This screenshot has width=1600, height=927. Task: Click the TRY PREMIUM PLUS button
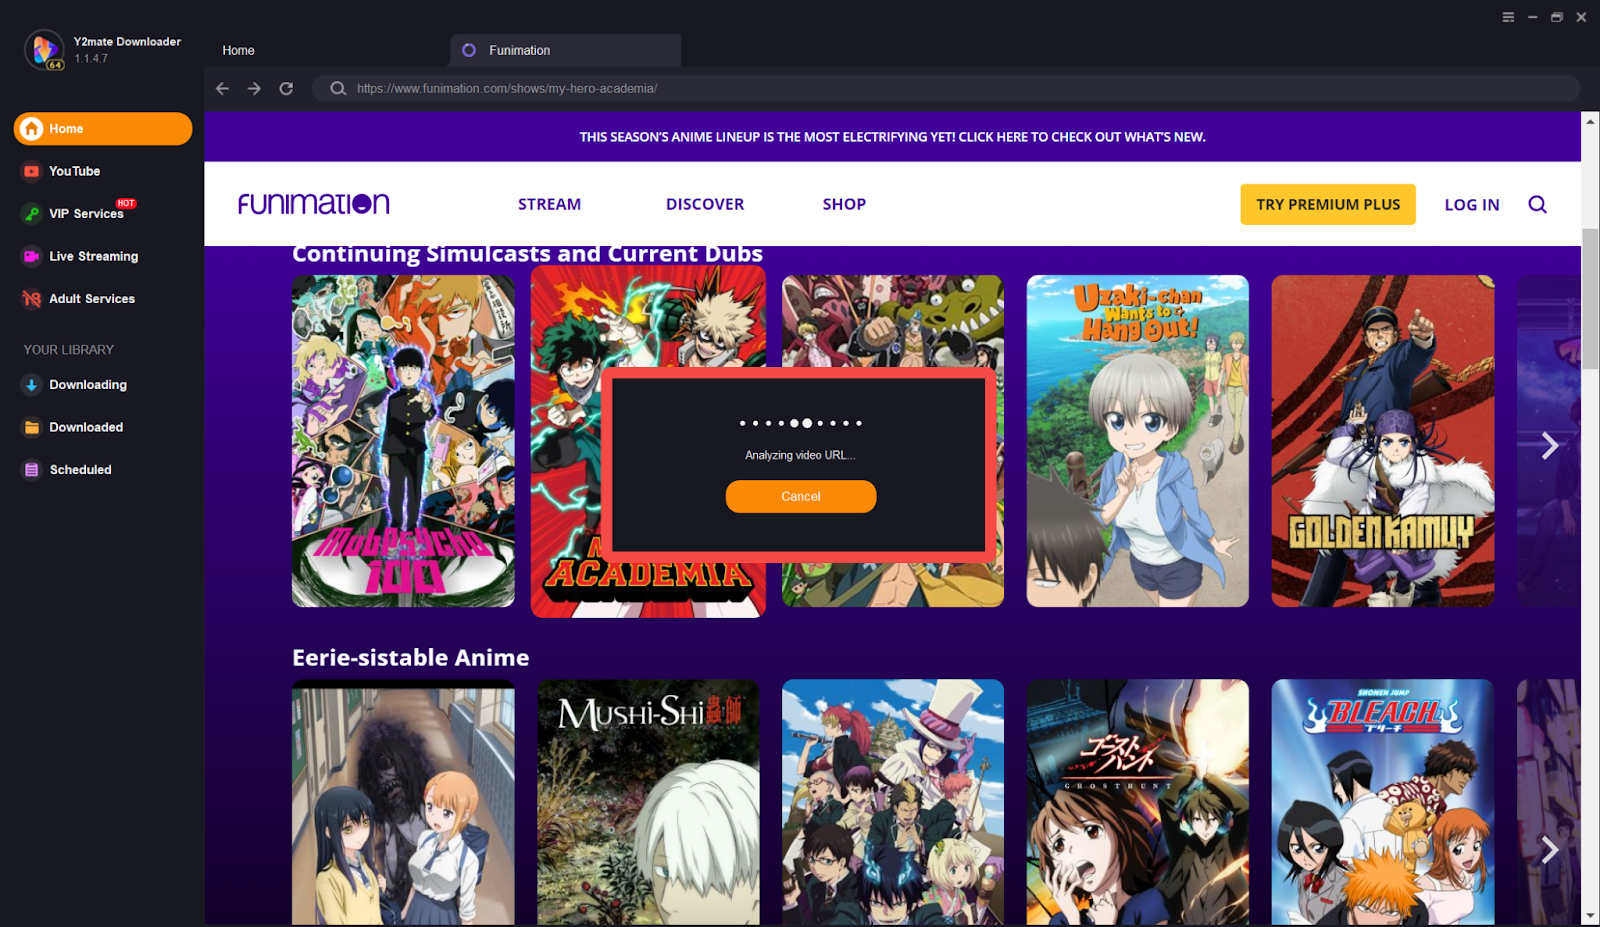click(x=1328, y=204)
